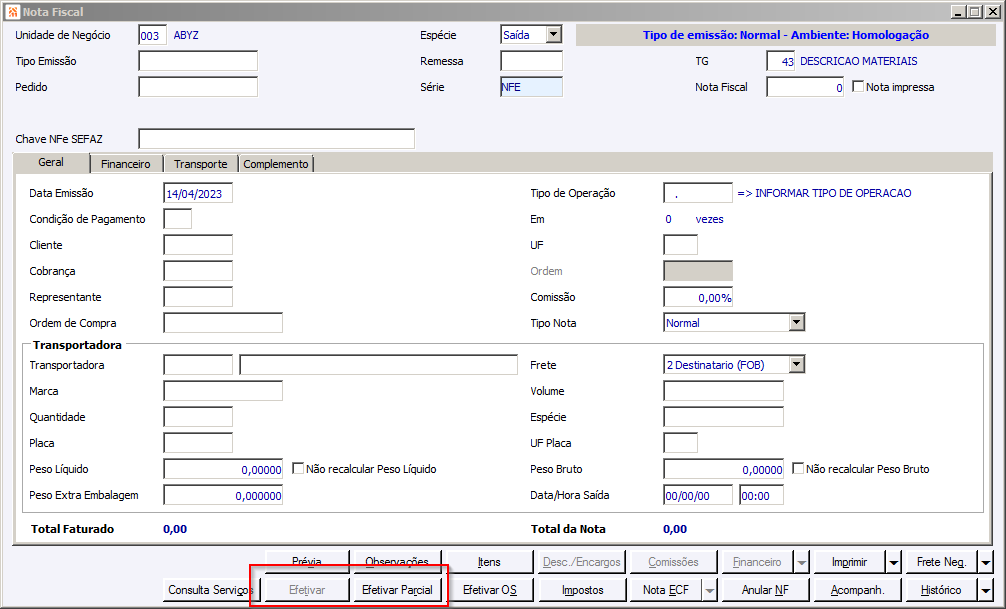Focus the Condição de Pagamento field
This screenshot has height=609, width=1006.
[178, 219]
